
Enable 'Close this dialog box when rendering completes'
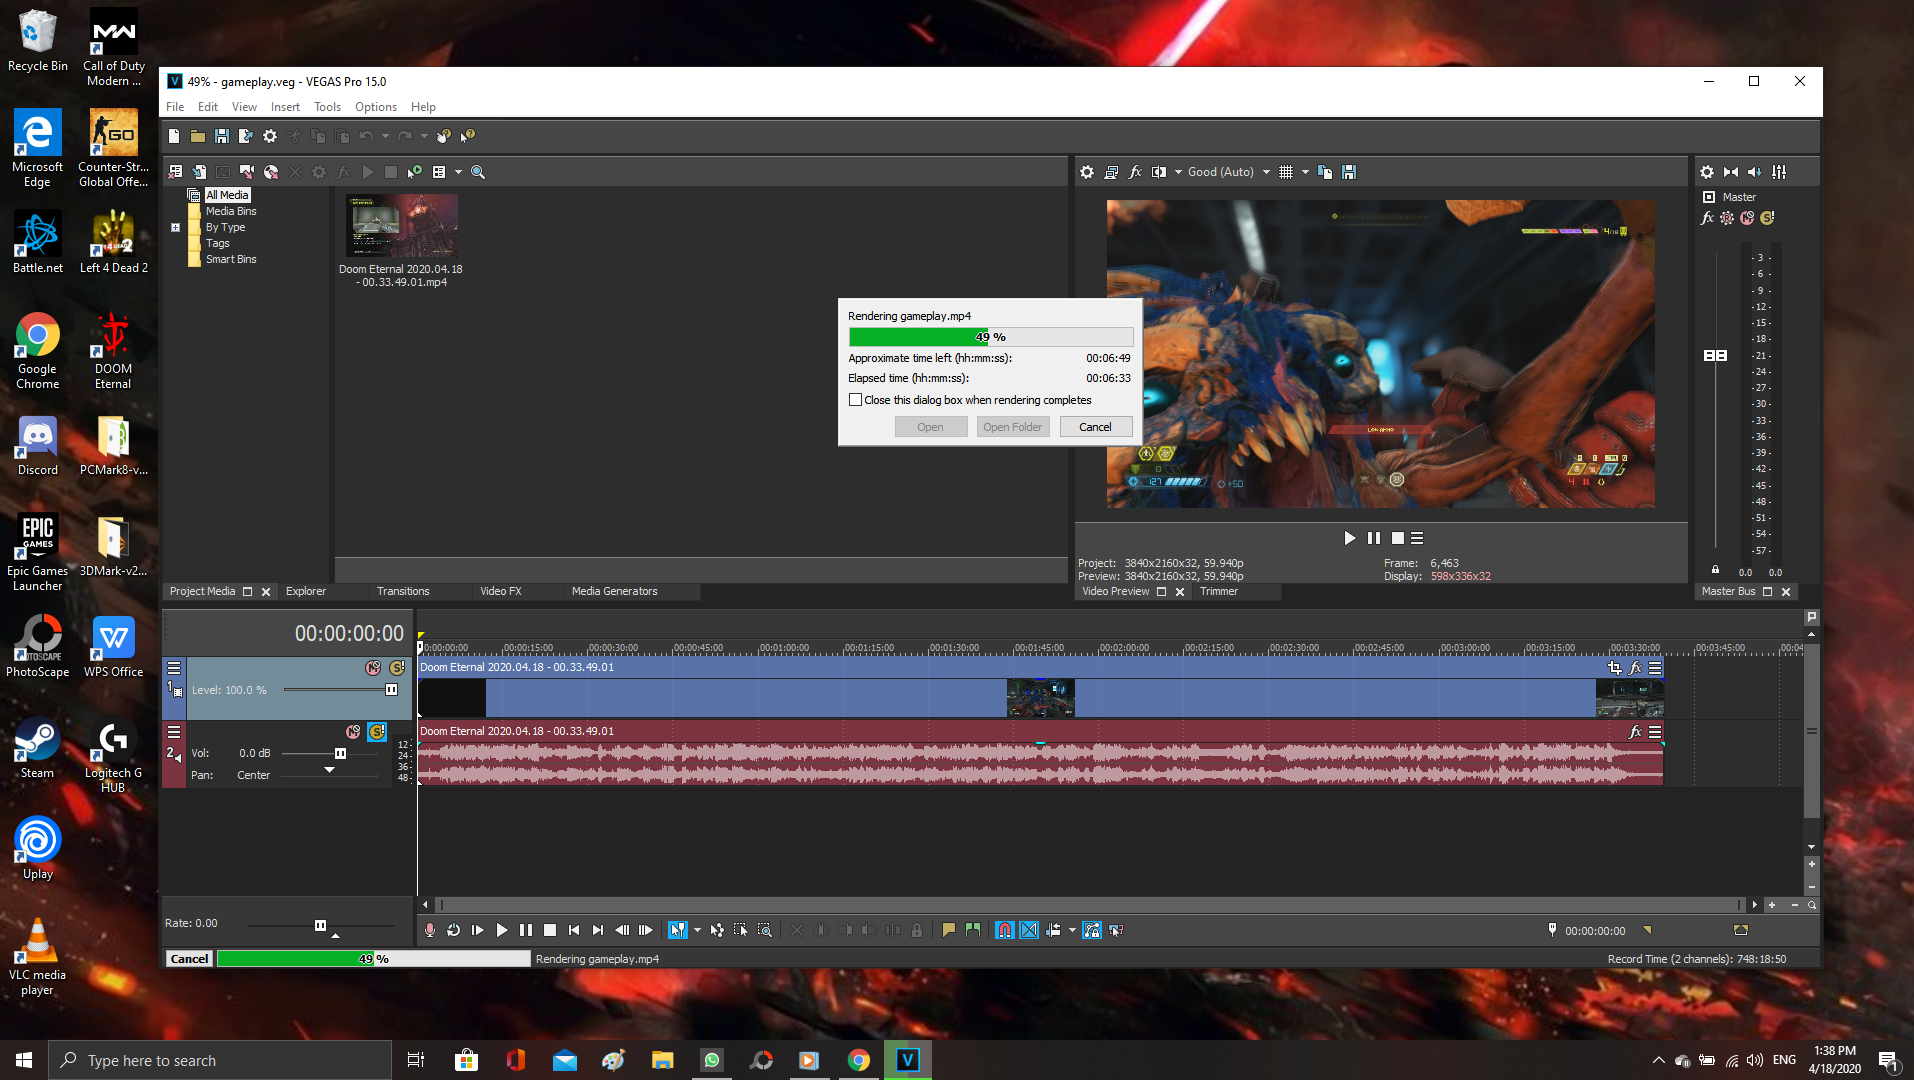855,400
